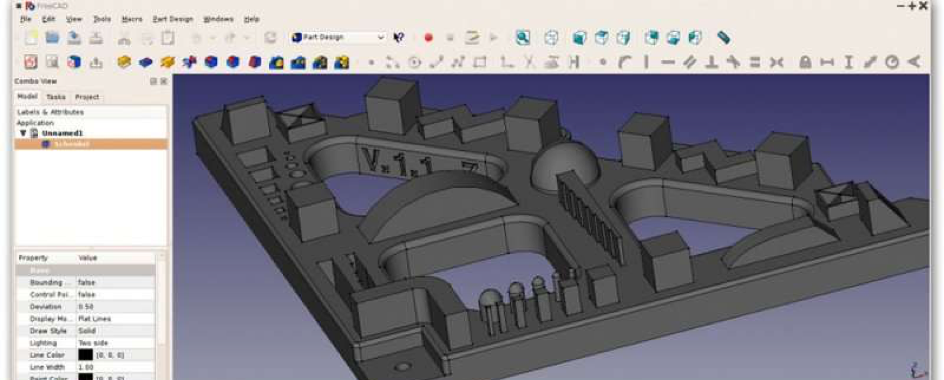Click the print icon
Image resolution: width=944 pixels, height=380 pixels.
pyautogui.click(x=96, y=37)
